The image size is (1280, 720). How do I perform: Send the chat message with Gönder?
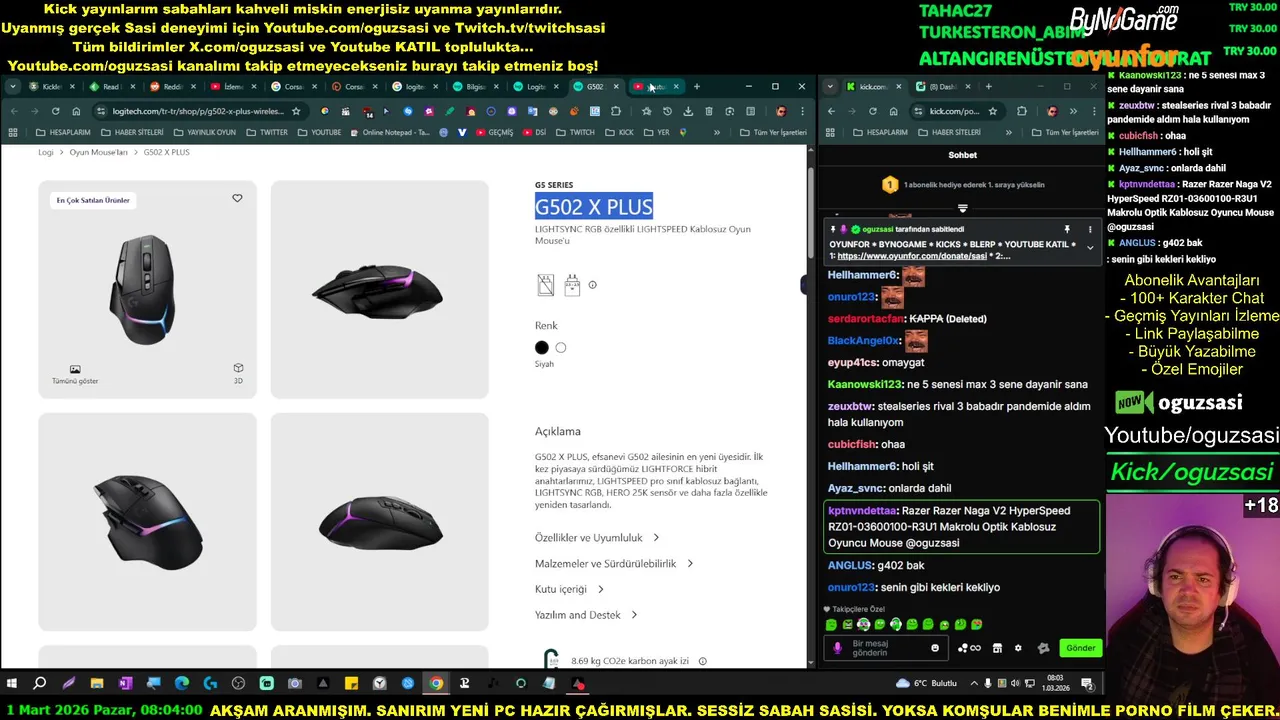click(x=1080, y=648)
